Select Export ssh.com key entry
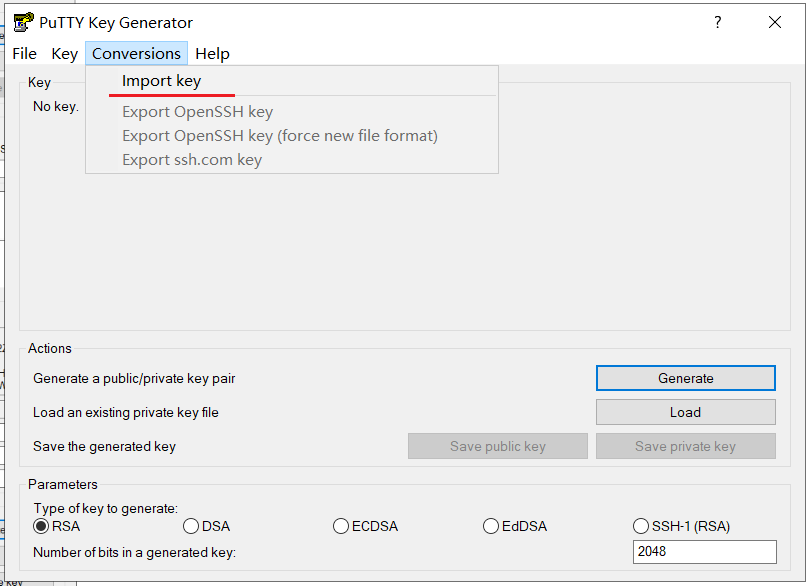 point(292,160)
